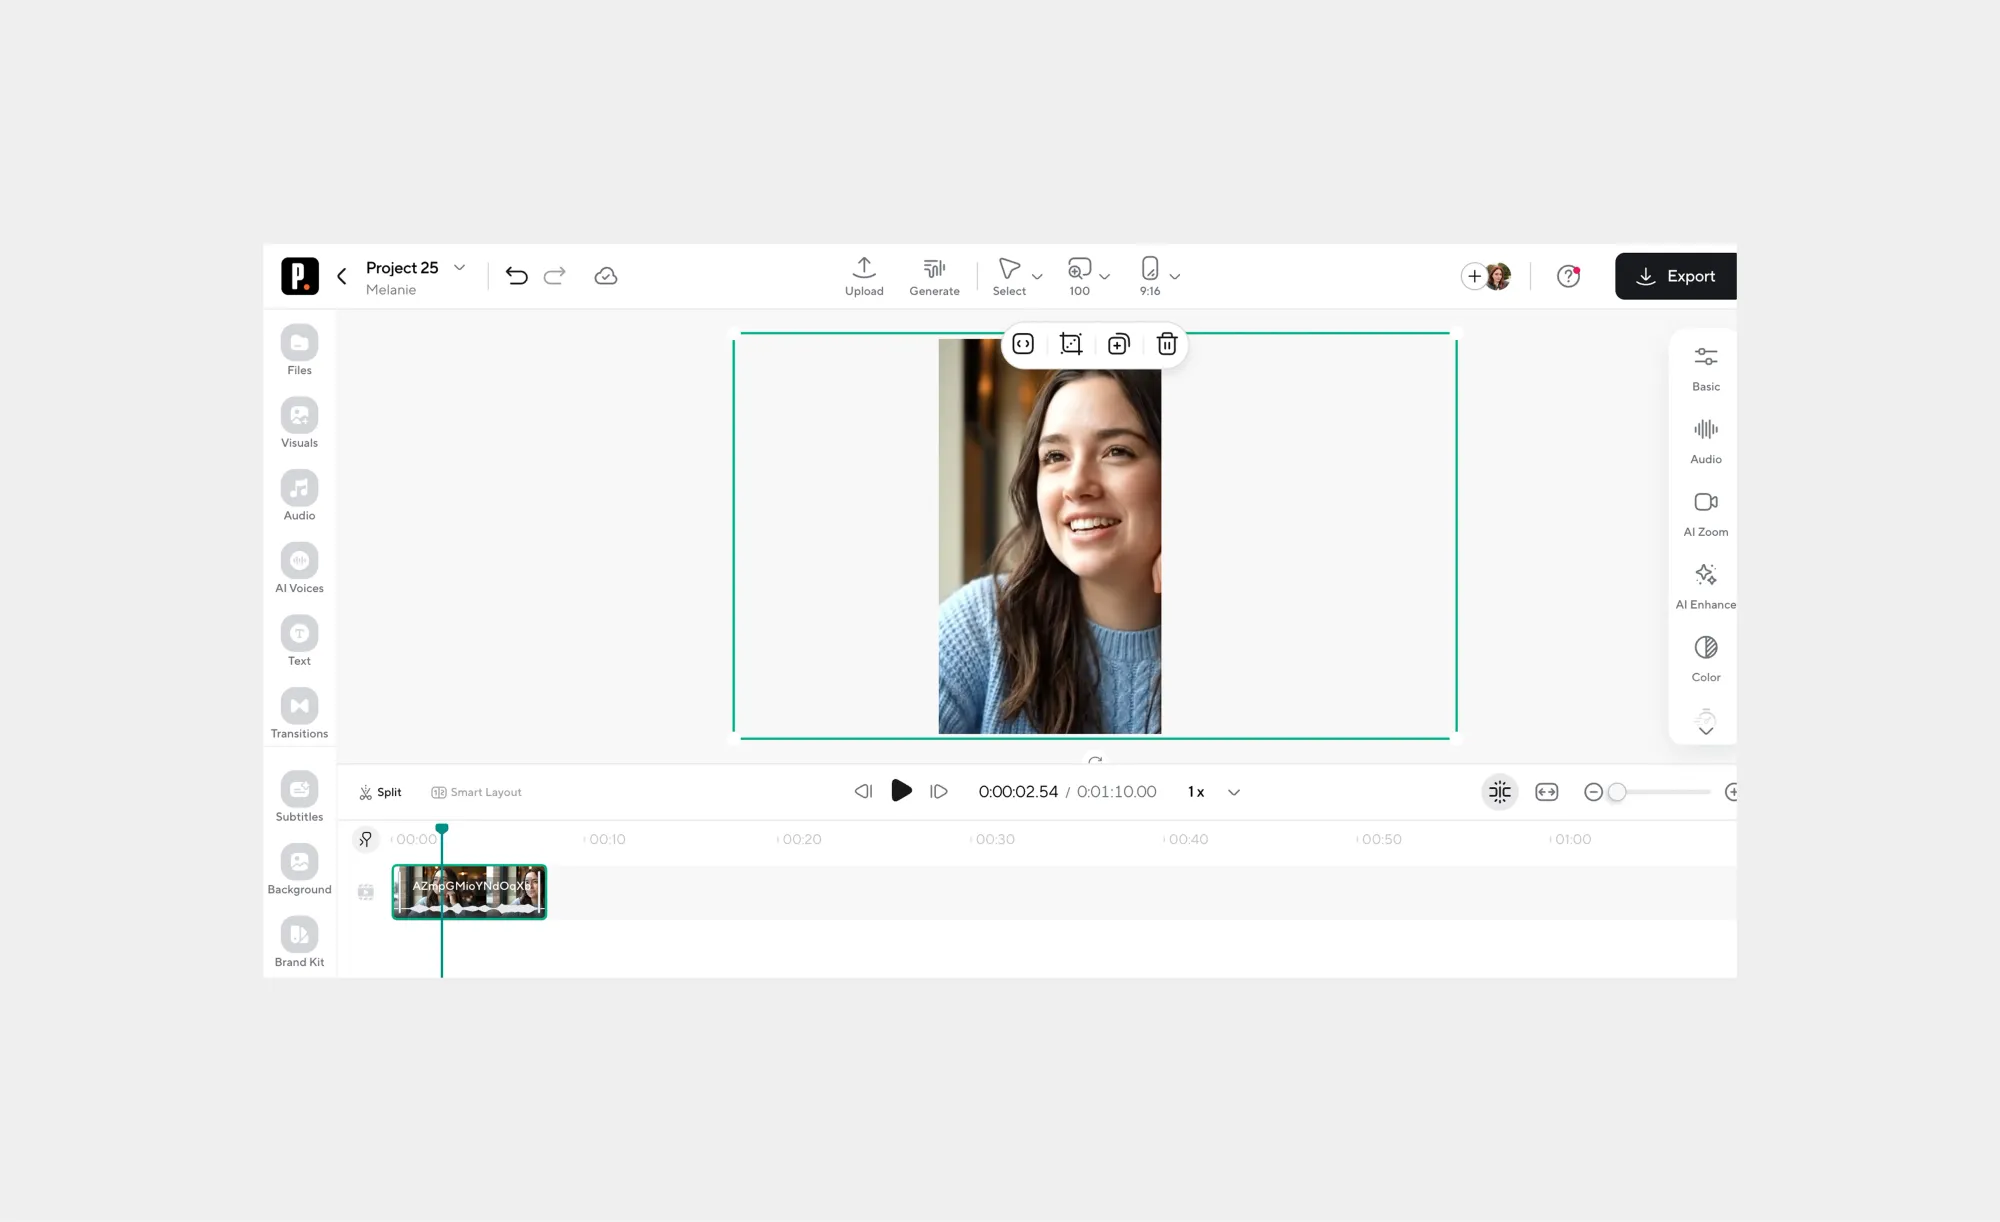Delete selected clip with trash icon

(x=1166, y=344)
